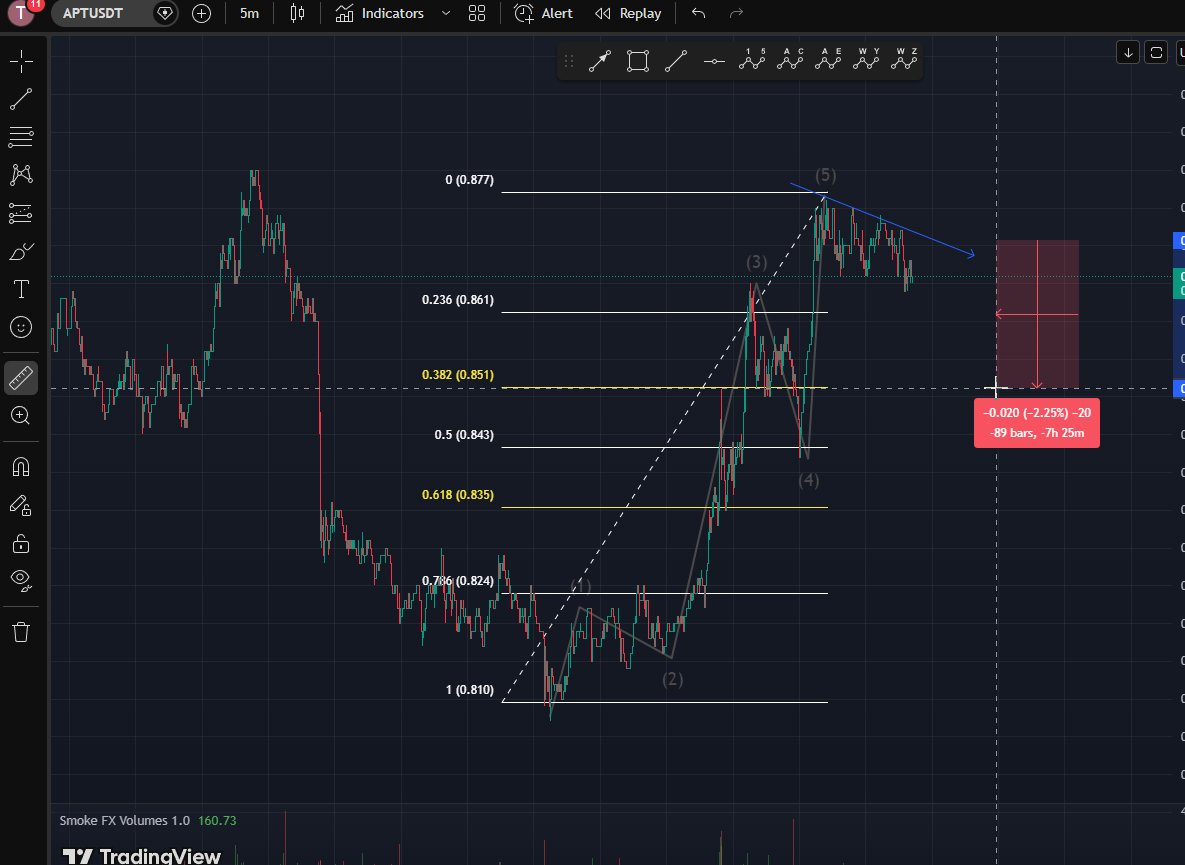Select Elliott correction wave A-C tool
The width and height of the screenshot is (1185, 865).
[790, 60]
